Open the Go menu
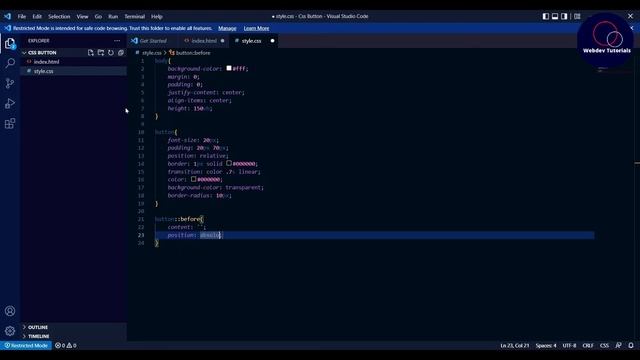The width and height of the screenshot is (640, 360). (x=98, y=16)
